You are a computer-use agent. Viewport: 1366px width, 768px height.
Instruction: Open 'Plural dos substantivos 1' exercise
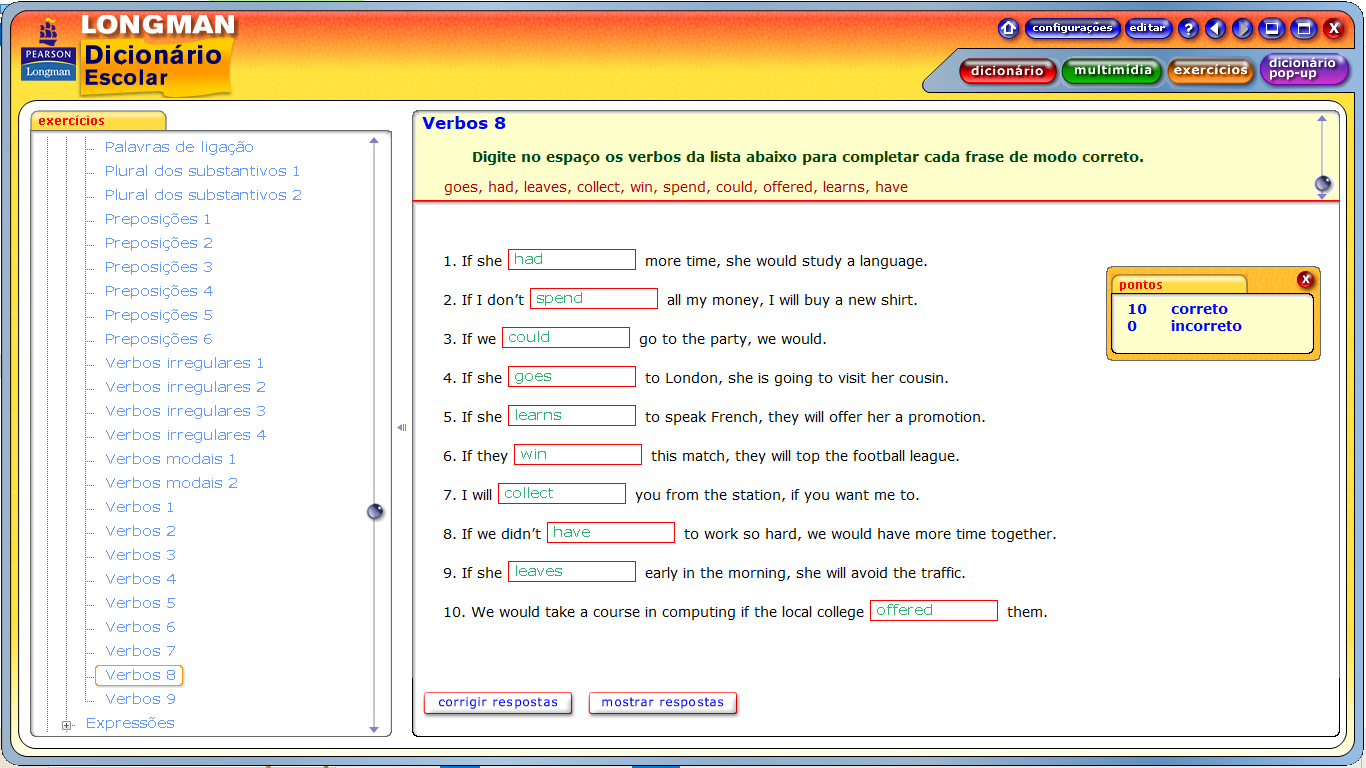point(202,171)
